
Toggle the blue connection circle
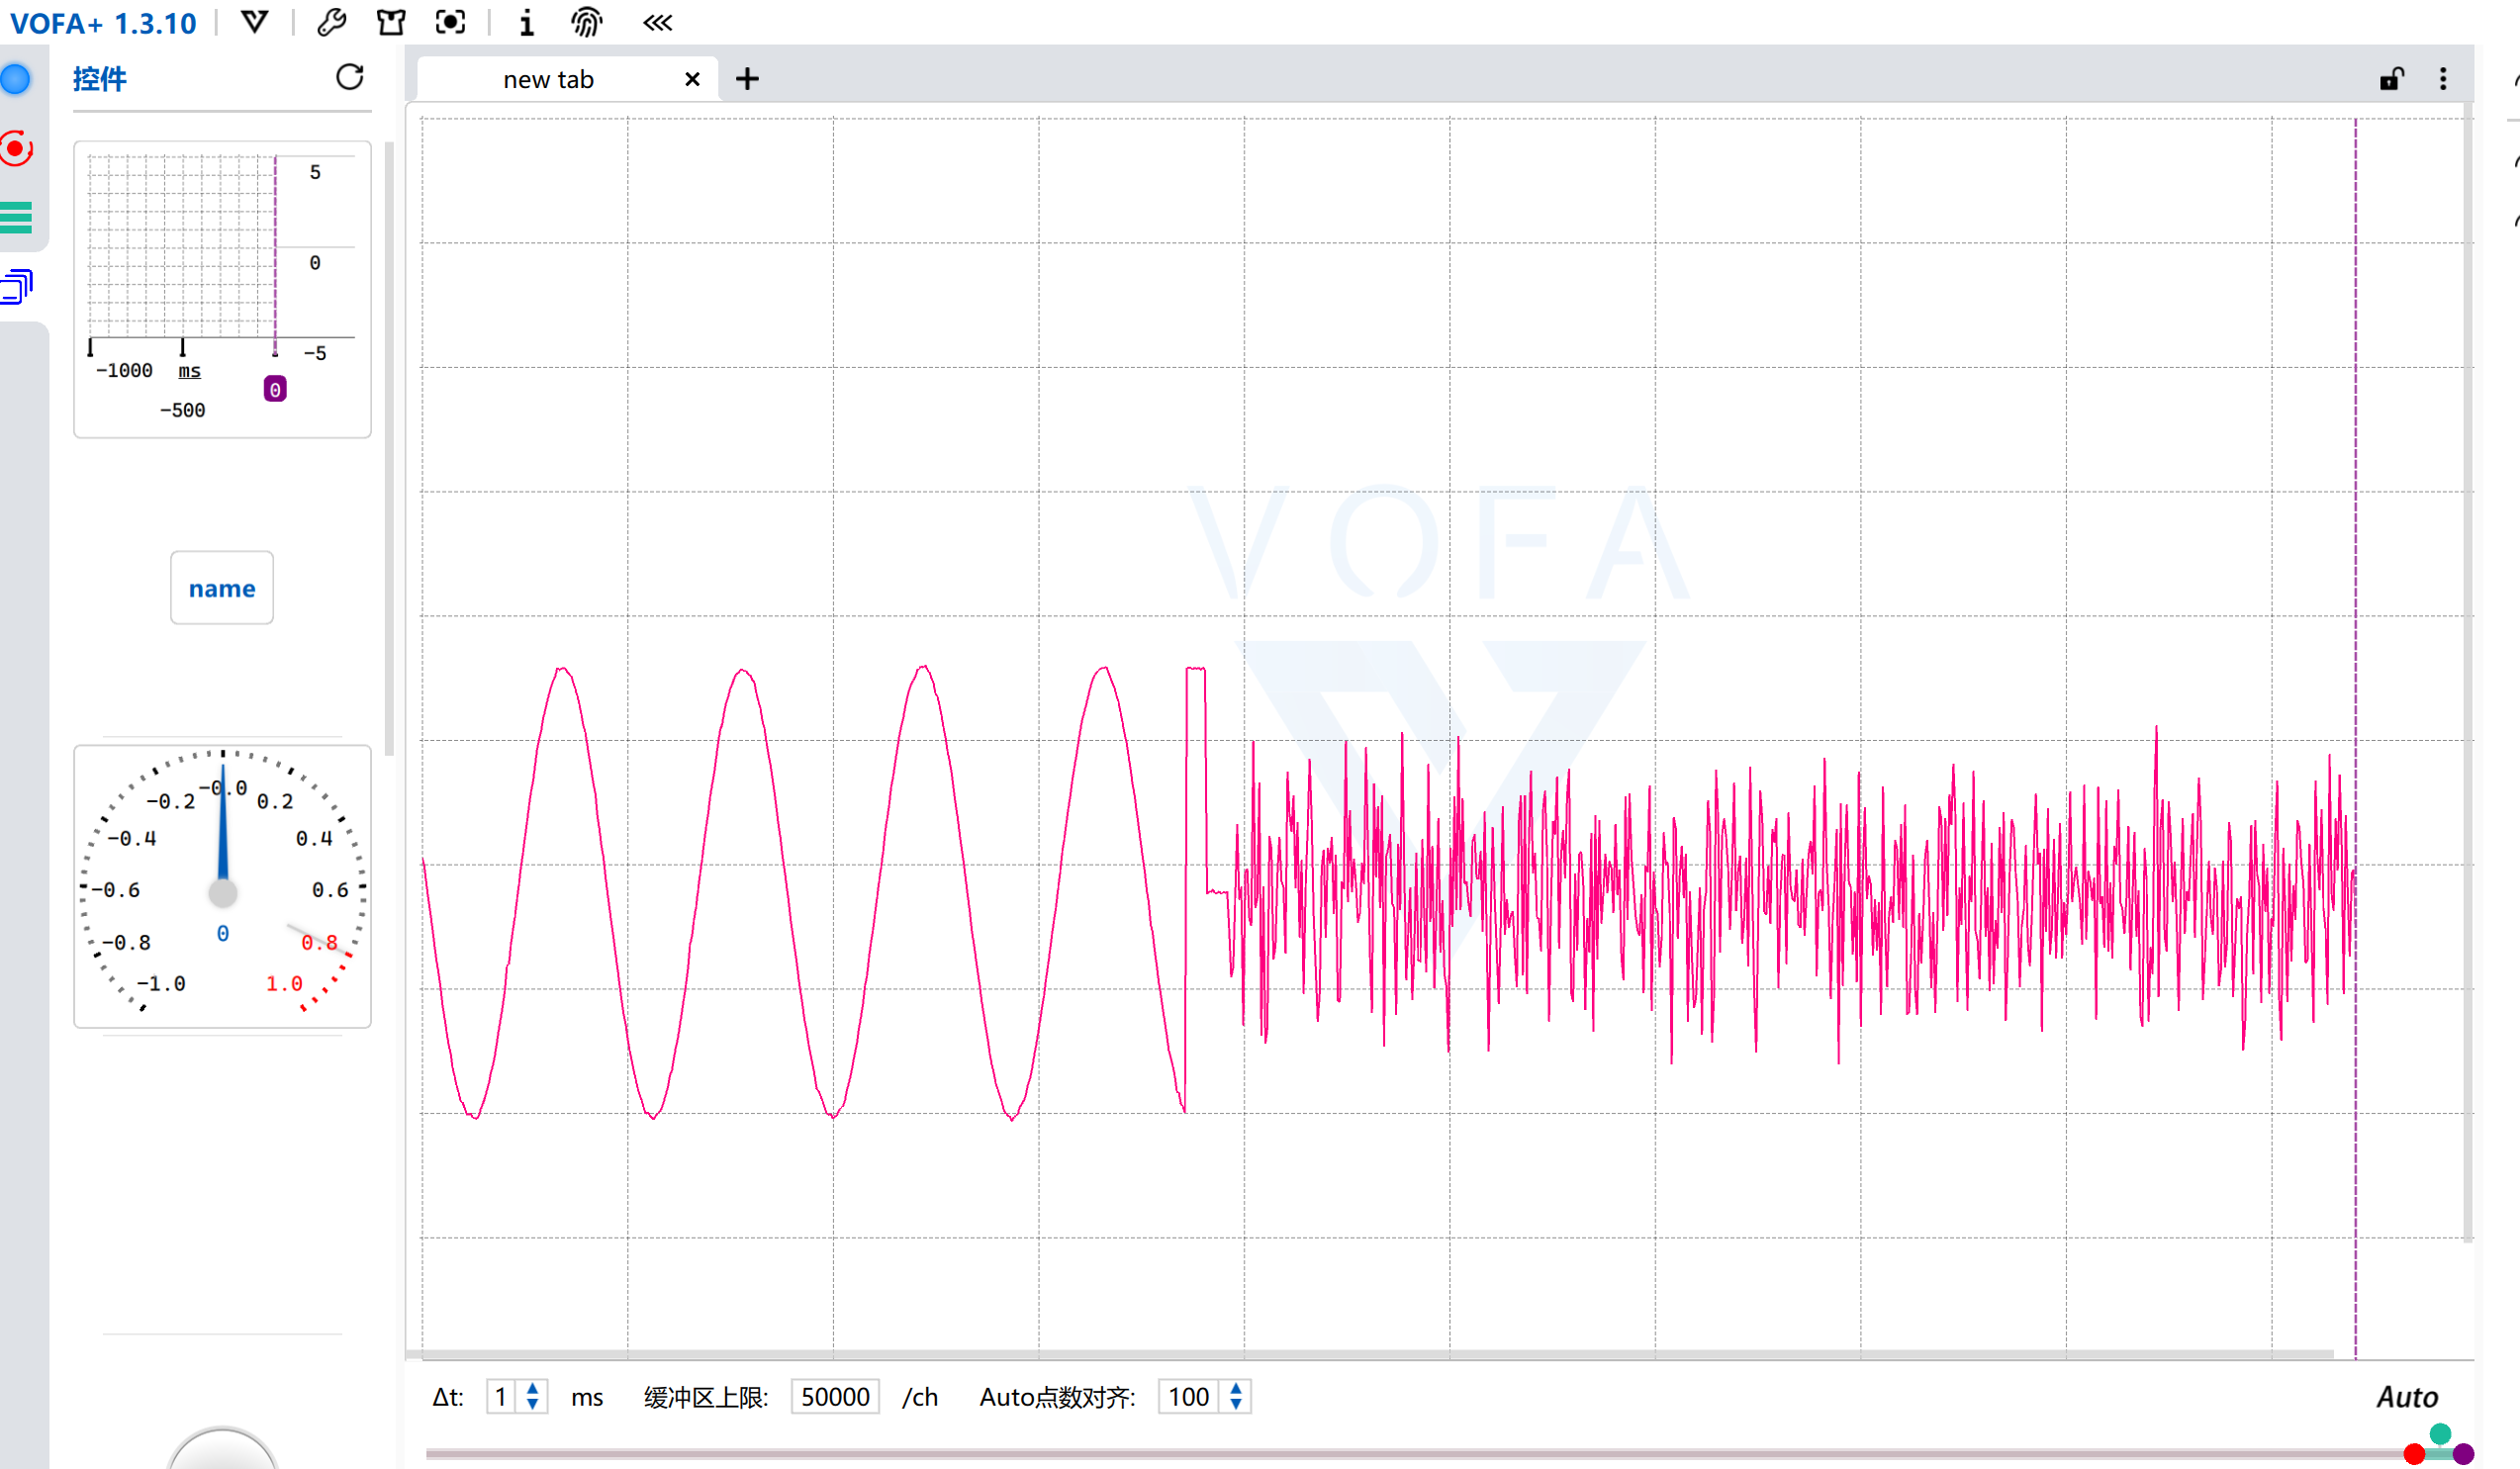[x=16, y=79]
